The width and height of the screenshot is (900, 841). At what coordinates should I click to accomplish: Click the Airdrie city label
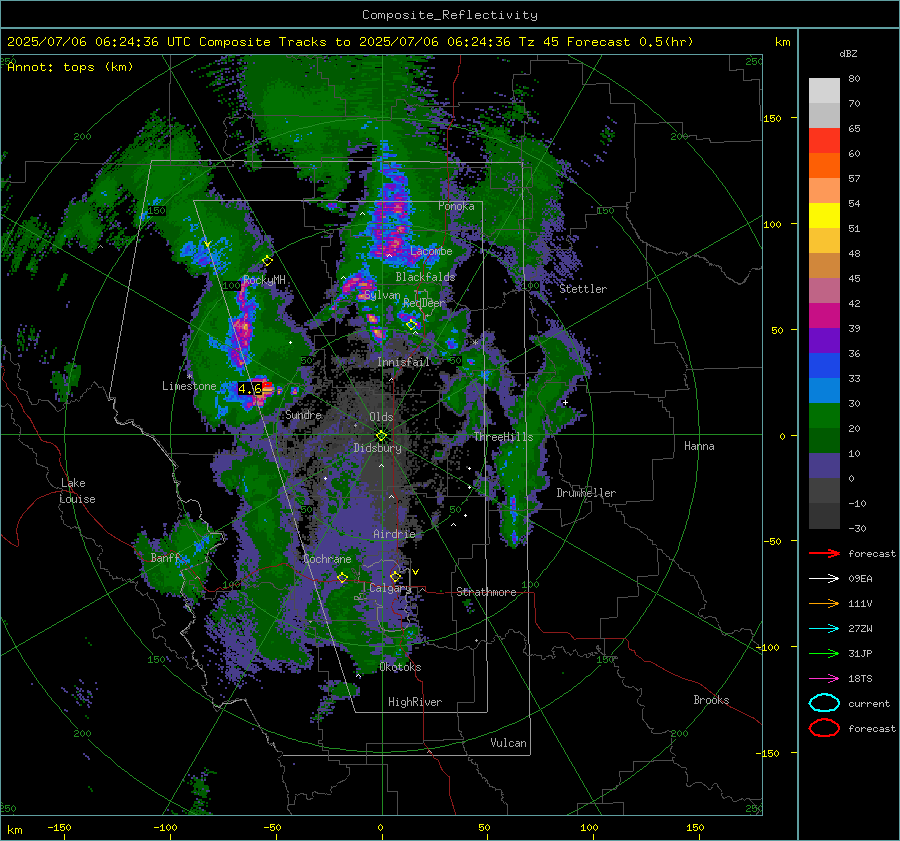(394, 534)
